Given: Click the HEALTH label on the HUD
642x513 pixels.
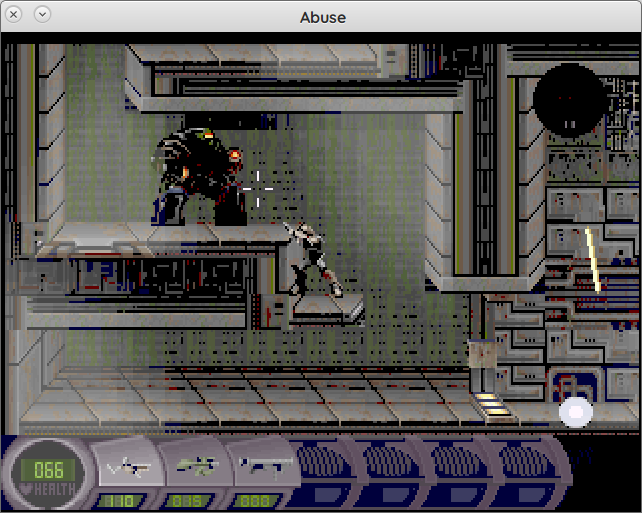Looking at the screenshot, I should click(x=55, y=489).
